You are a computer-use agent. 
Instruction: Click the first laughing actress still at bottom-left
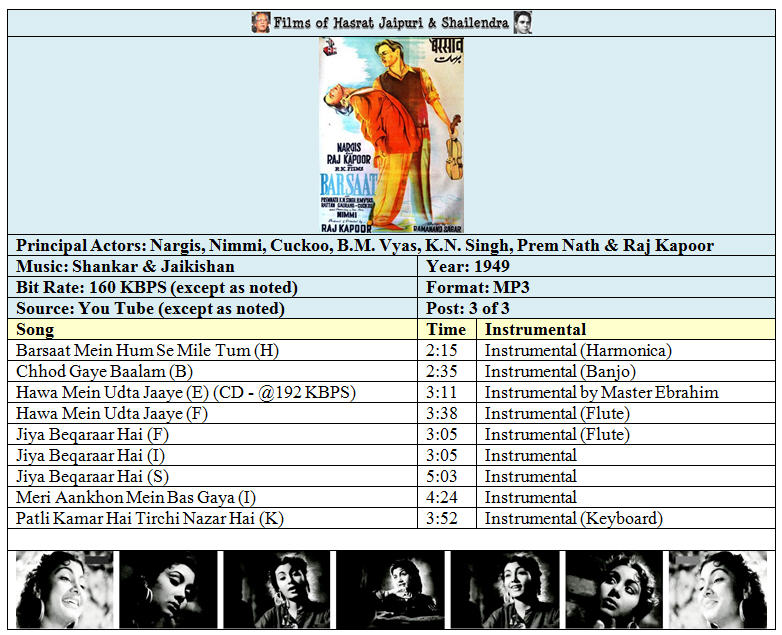65,589
